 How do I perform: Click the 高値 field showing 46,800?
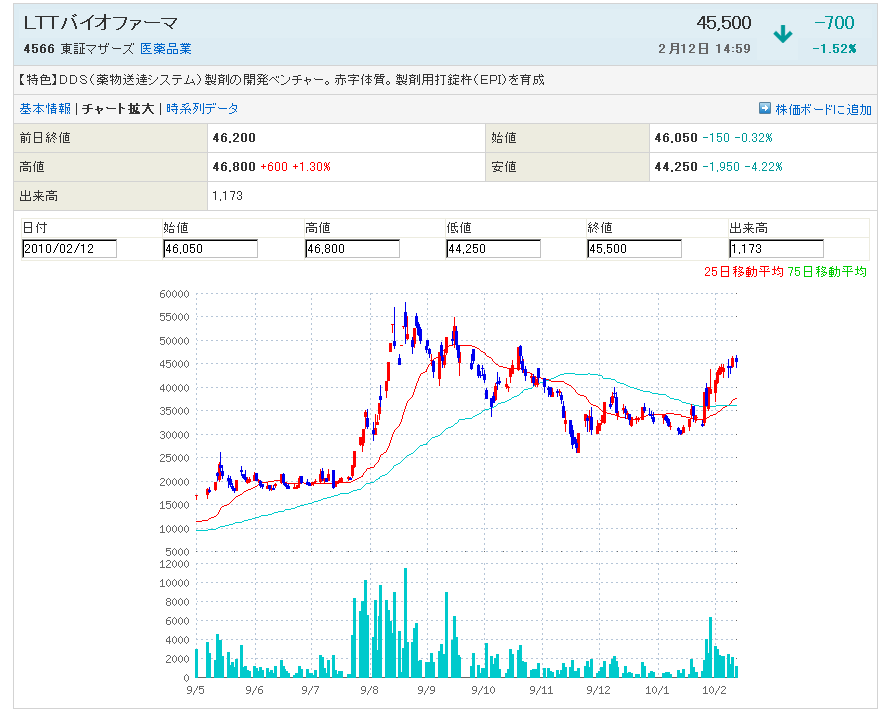(352, 249)
